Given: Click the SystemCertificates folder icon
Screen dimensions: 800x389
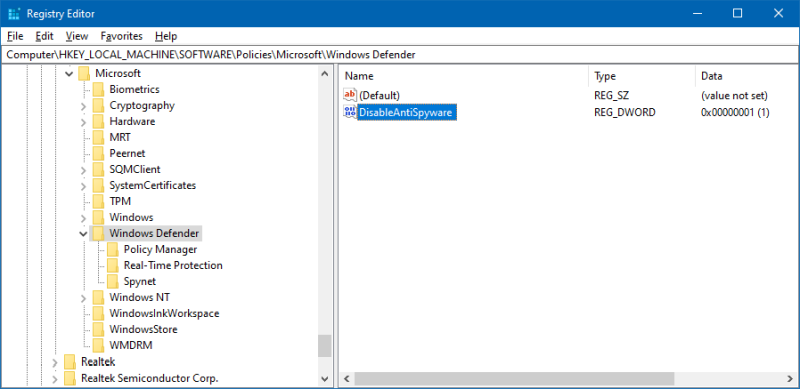Looking at the screenshot, I should point(98,185).
